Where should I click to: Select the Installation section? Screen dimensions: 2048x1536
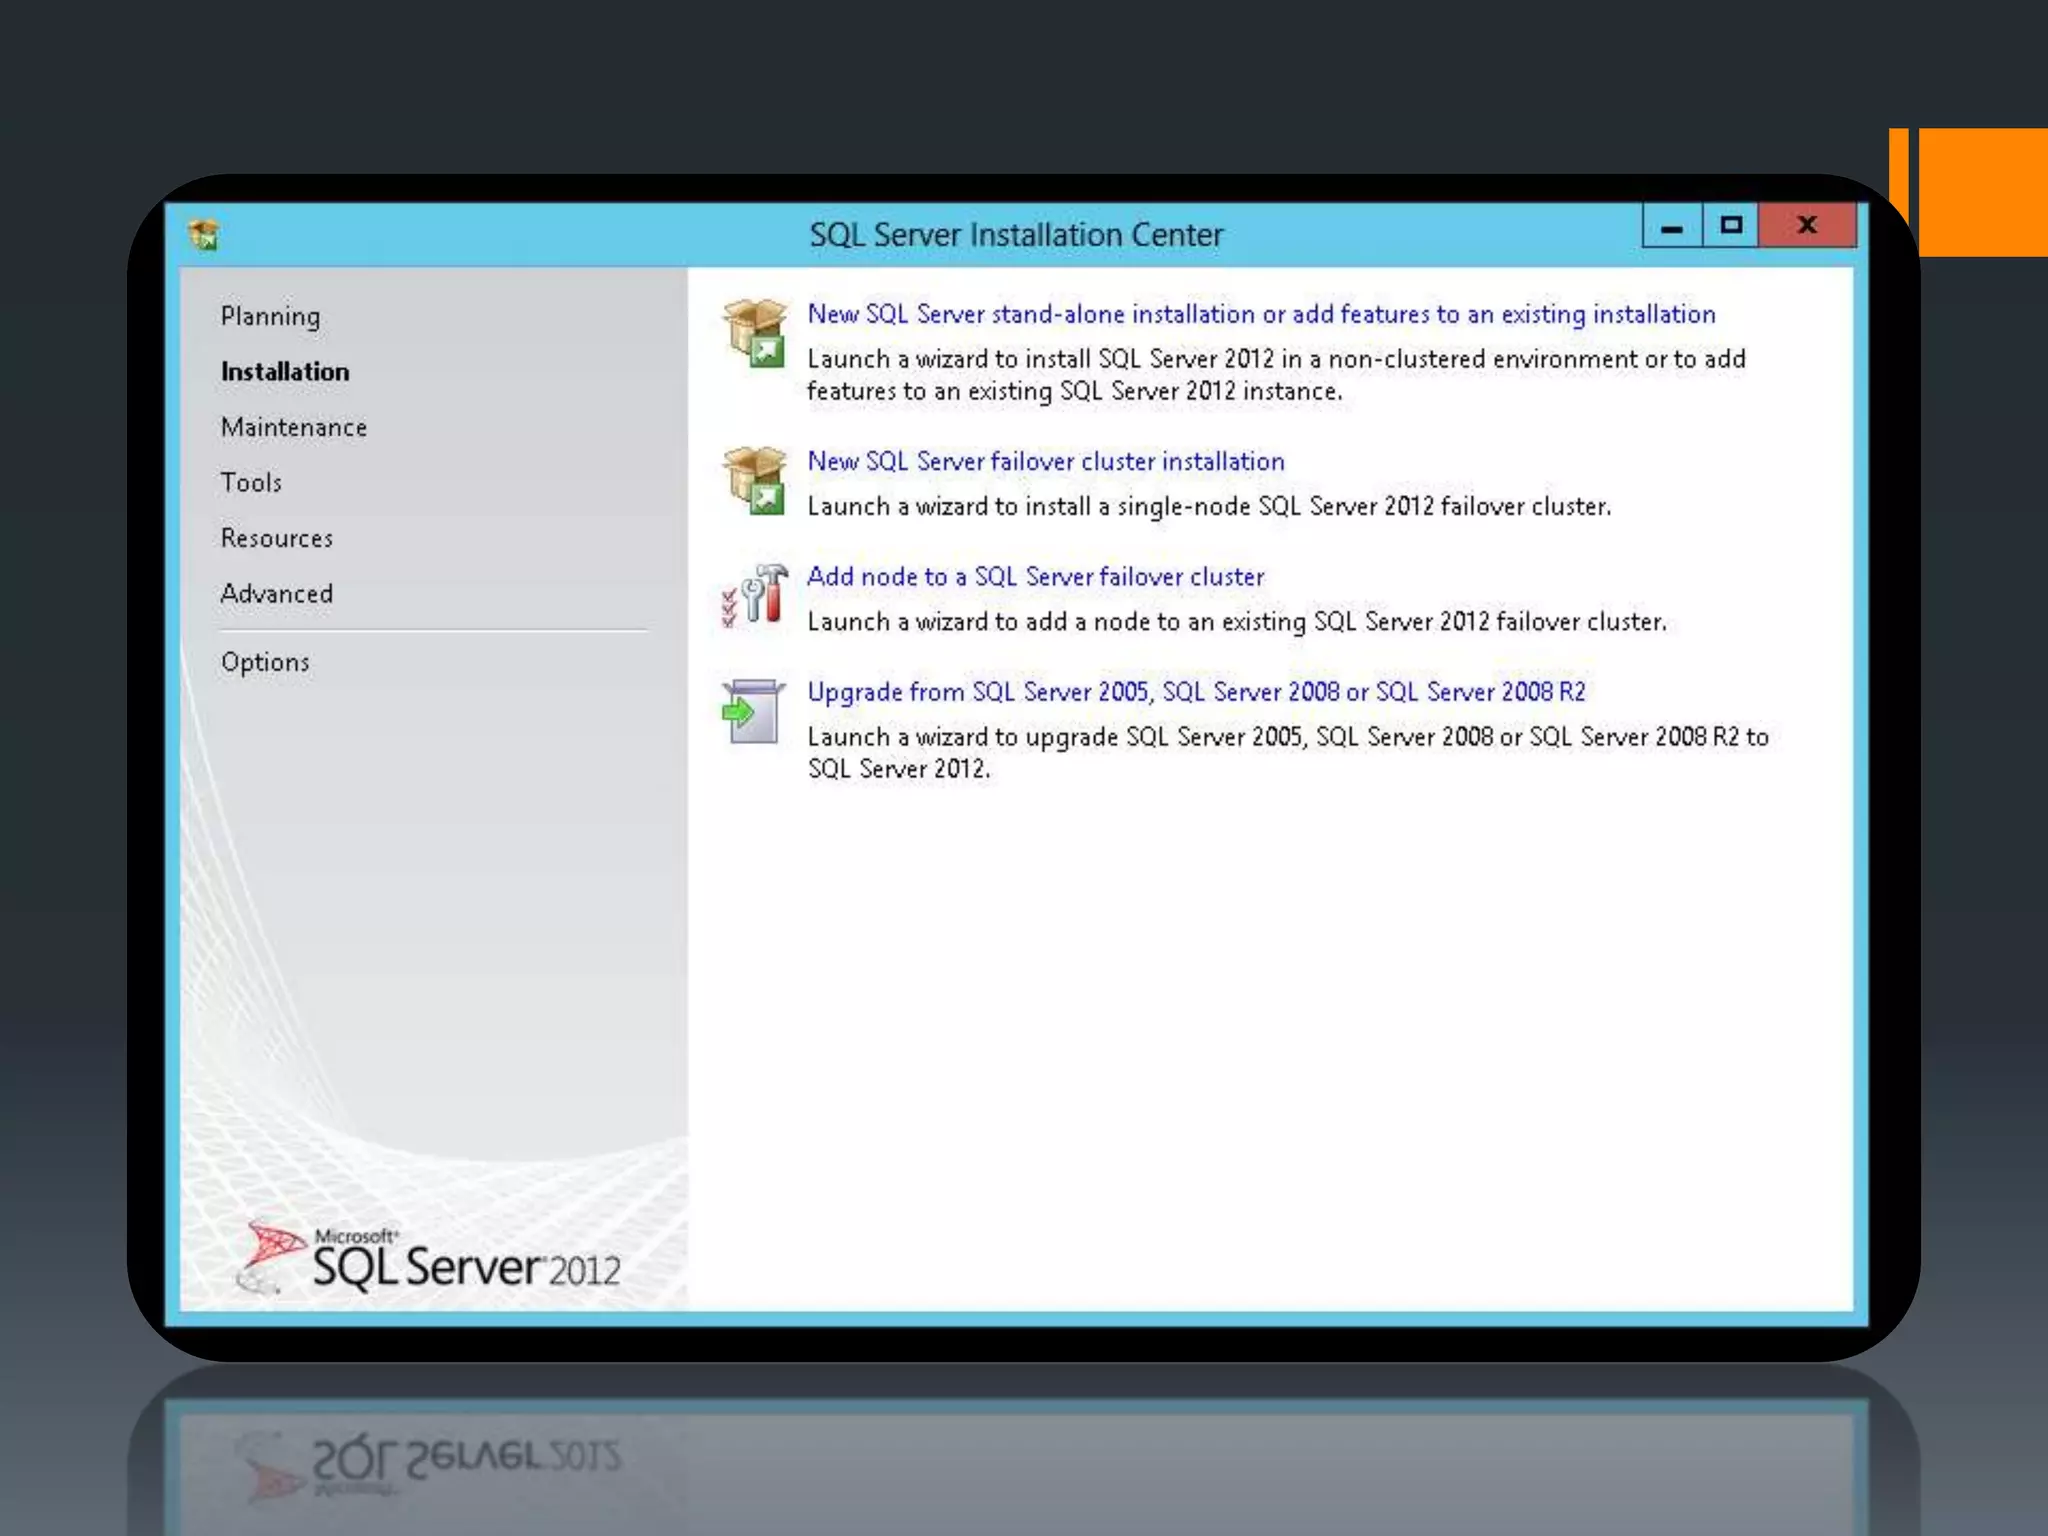coord(285,371)
